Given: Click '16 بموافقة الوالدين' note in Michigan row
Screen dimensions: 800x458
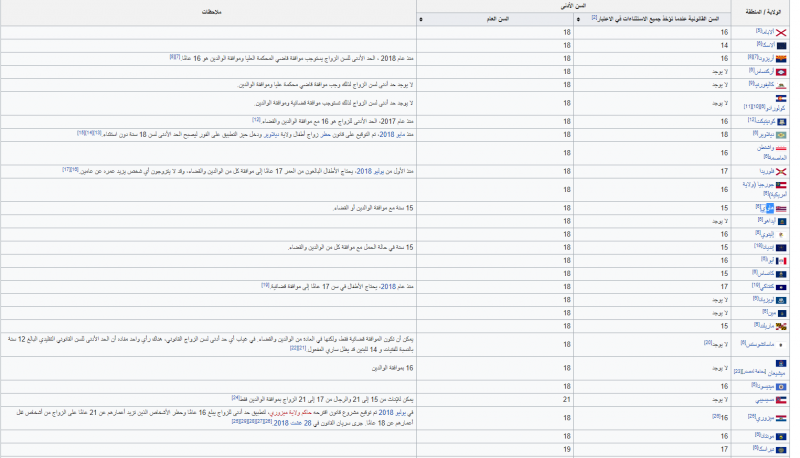Looking at the screenshot, I should 392,368.
